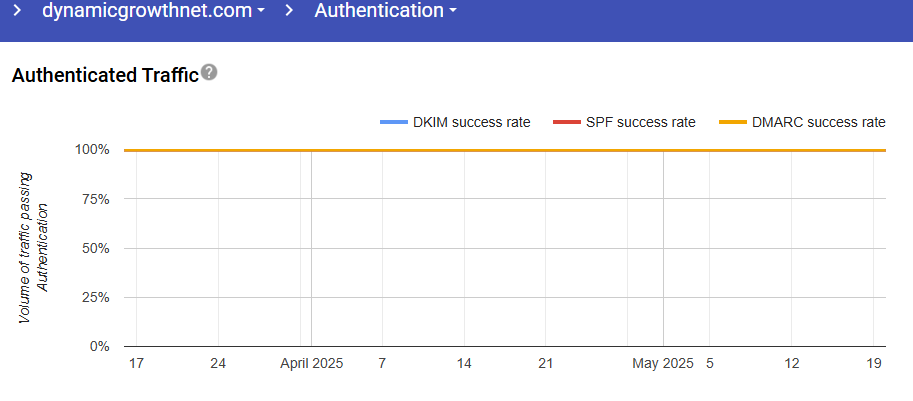Image resolution: width=913 pixels, height=401 pixels.
Task: Click the 50% y-axis label
Action: pos(95,248)
